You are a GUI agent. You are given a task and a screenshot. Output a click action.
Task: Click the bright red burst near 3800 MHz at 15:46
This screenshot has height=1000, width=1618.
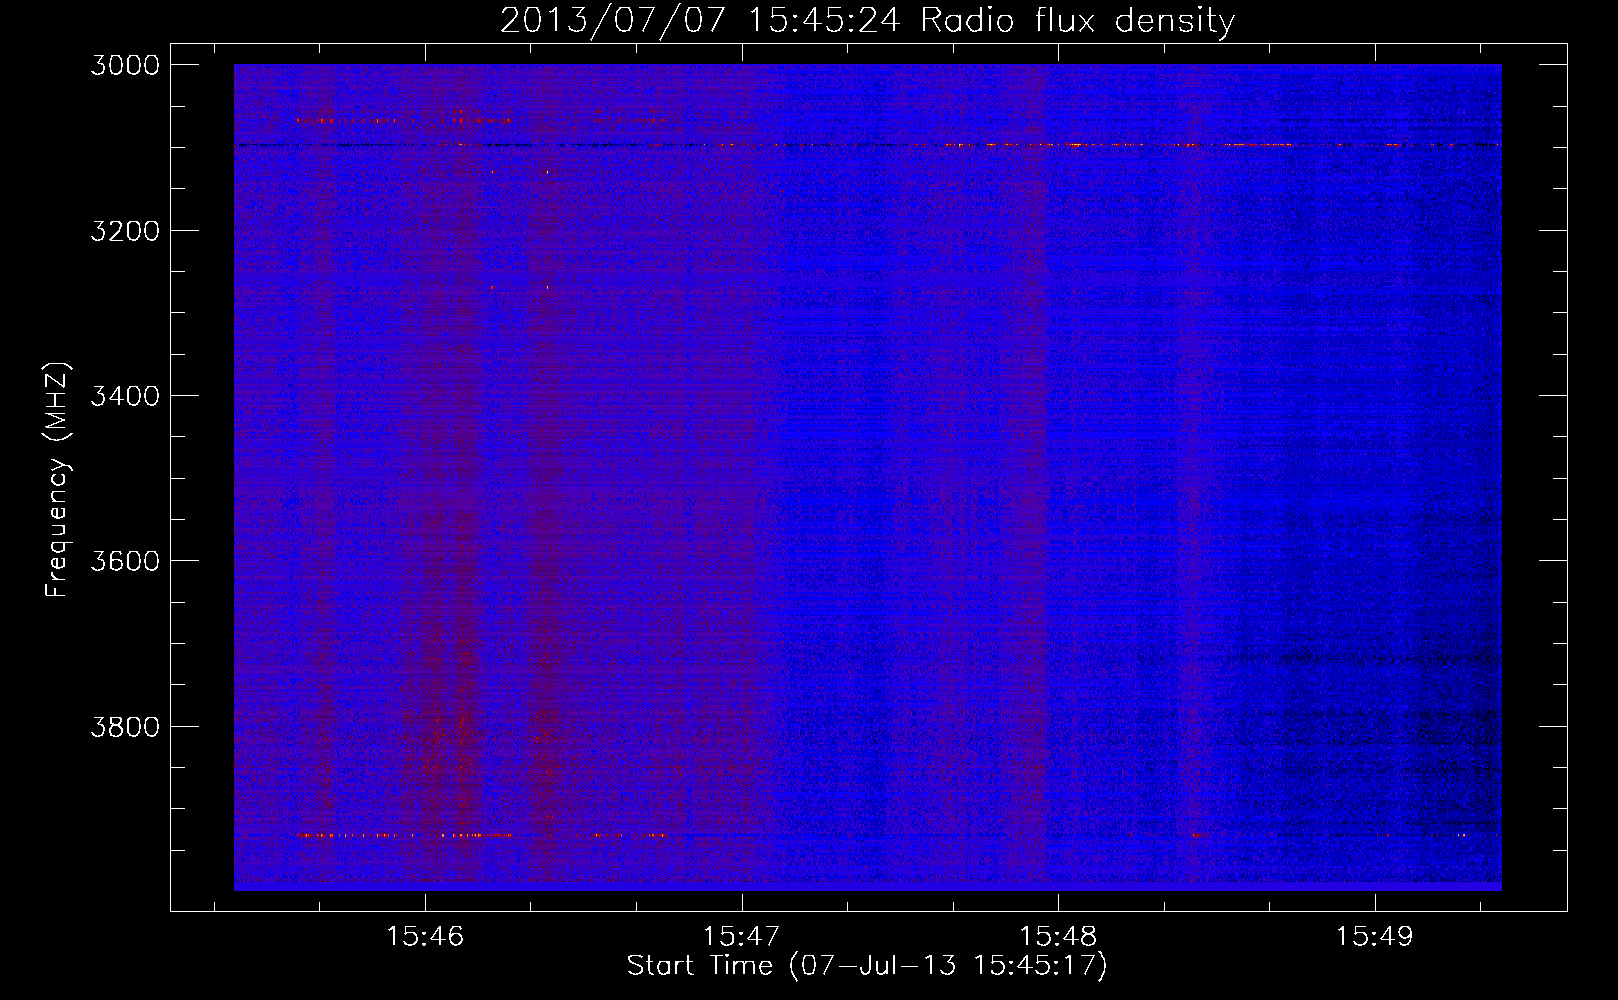click(x=438, y=735)
